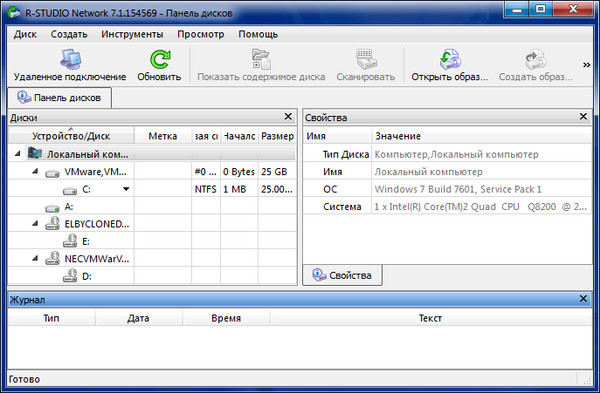This screenshot has width=600, height=393.
Task: Collapse the ELBYCLONED drive node
Action: pos(35,224)
